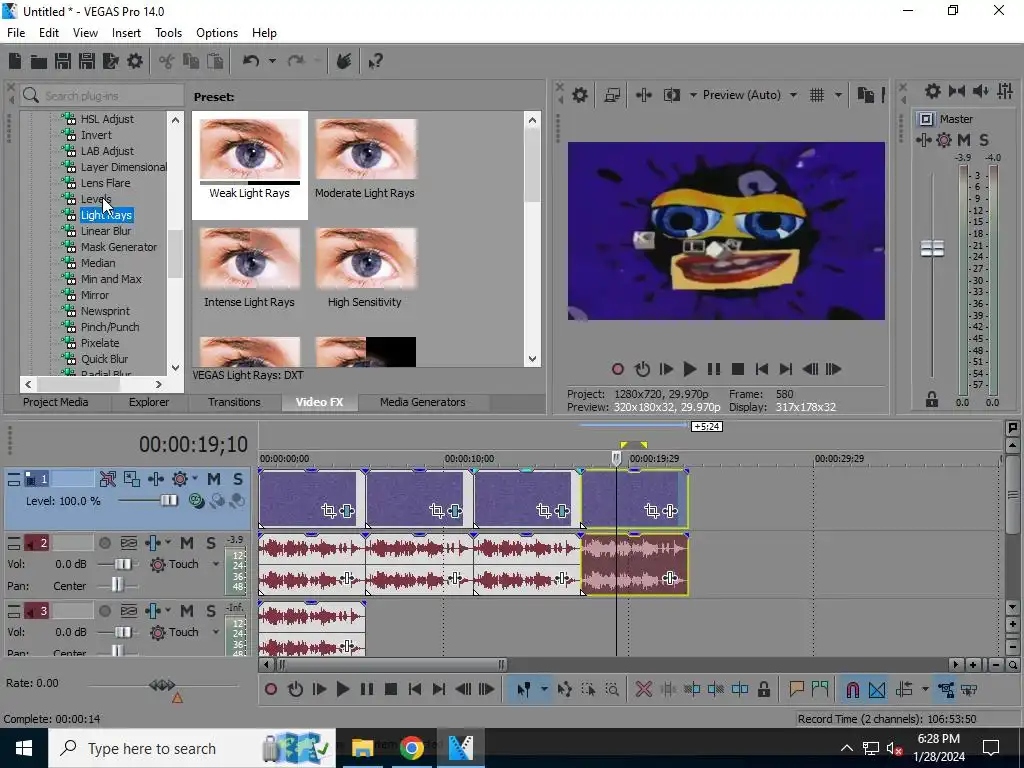Open a project with folder icon
This screenshot has height=768, width=1024.
[39, 61]
